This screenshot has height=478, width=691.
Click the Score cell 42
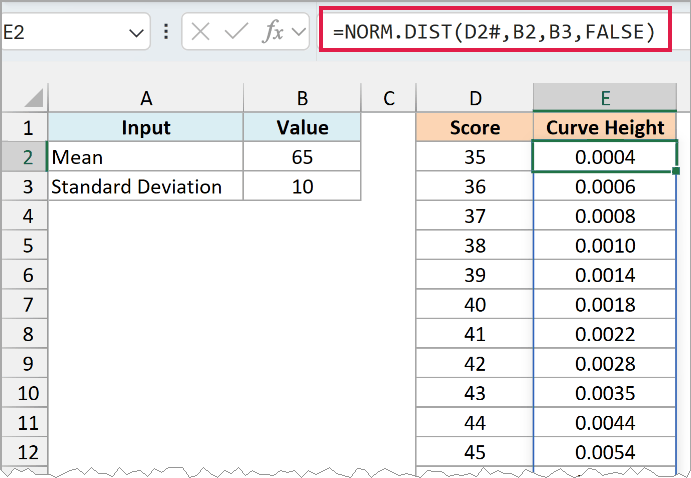pyautogui.click(x=475, y=363)
